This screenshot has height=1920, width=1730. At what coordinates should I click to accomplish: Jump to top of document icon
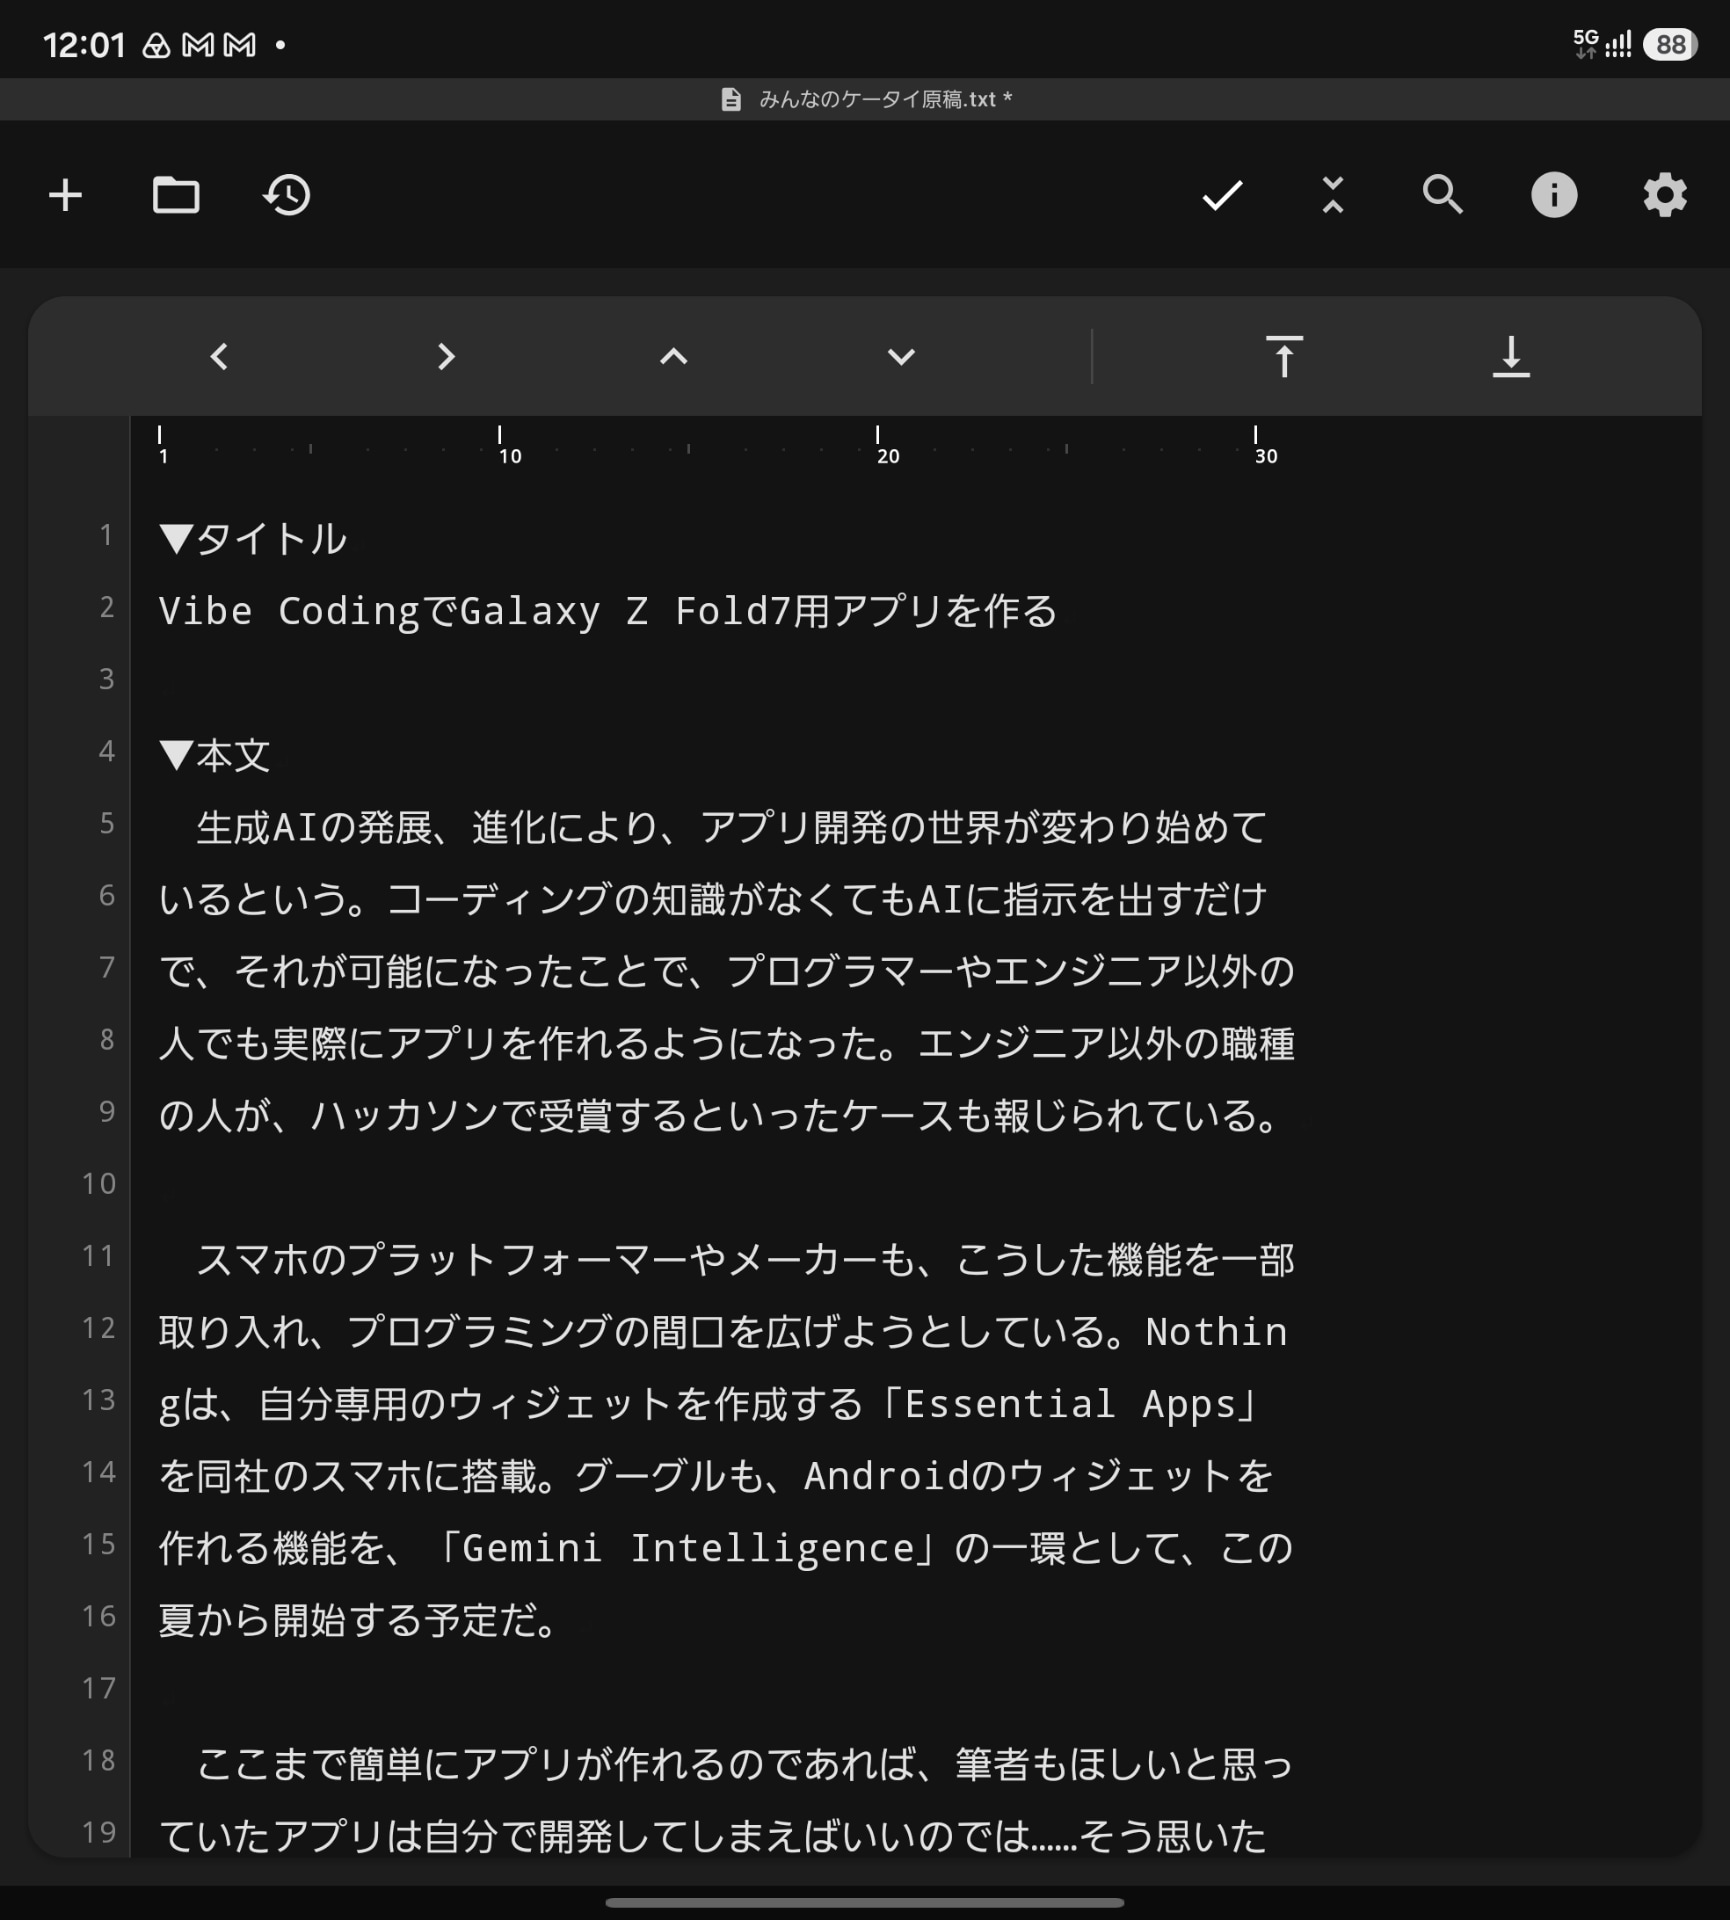pyautogui.click(x=1284, y=356)
